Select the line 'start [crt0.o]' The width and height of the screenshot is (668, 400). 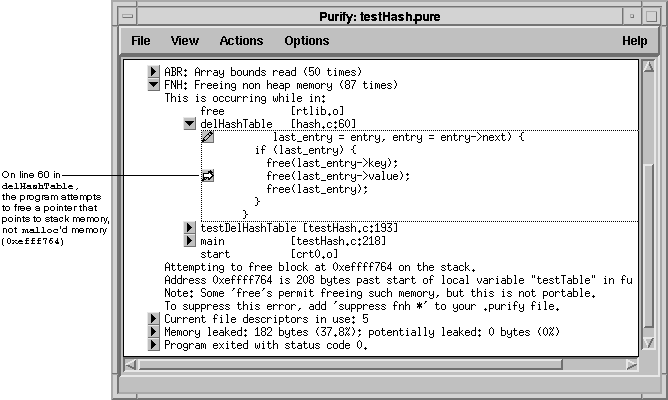(269, 254)
